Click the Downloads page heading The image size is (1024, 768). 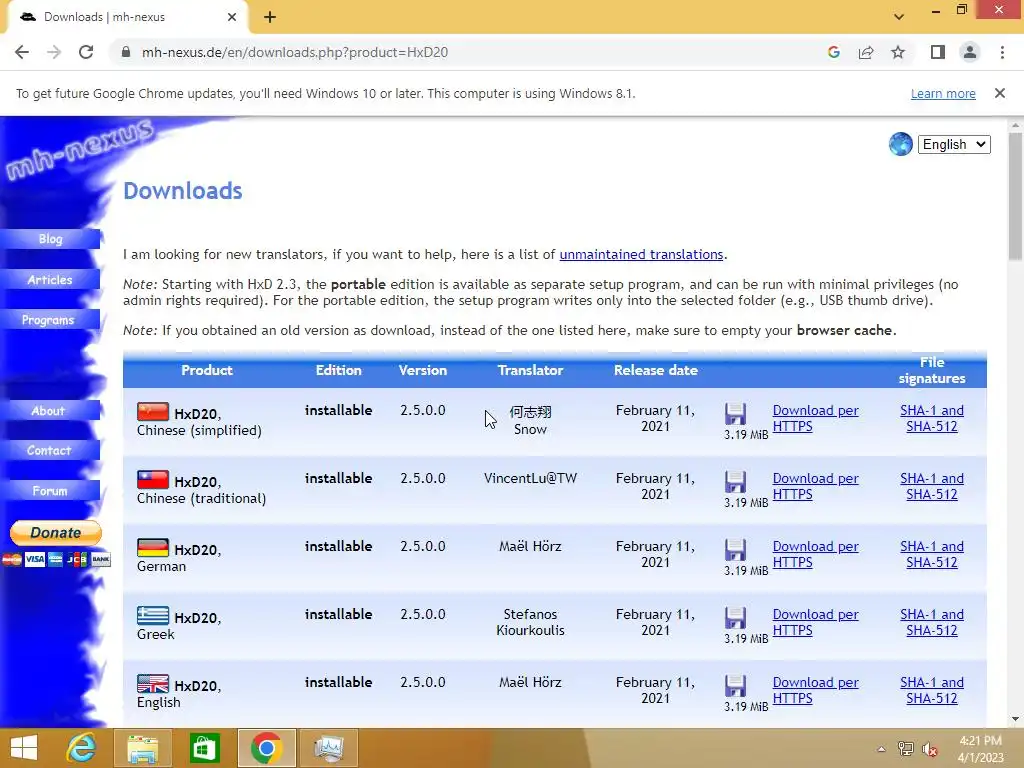tap(183, 191)
